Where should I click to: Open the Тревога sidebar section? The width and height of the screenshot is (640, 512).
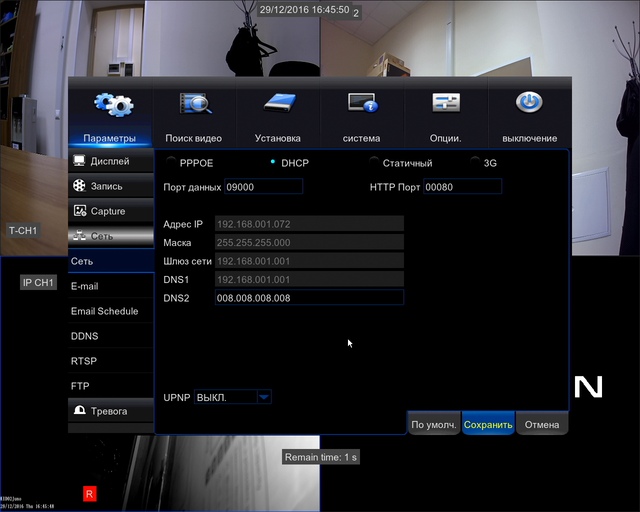(111, 410)
